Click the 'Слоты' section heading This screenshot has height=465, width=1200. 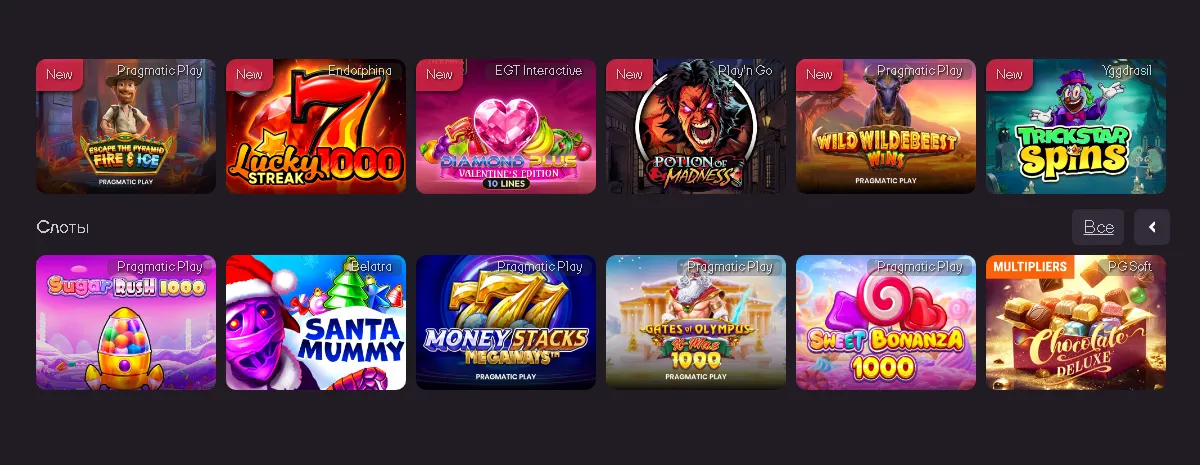[62, 228]
